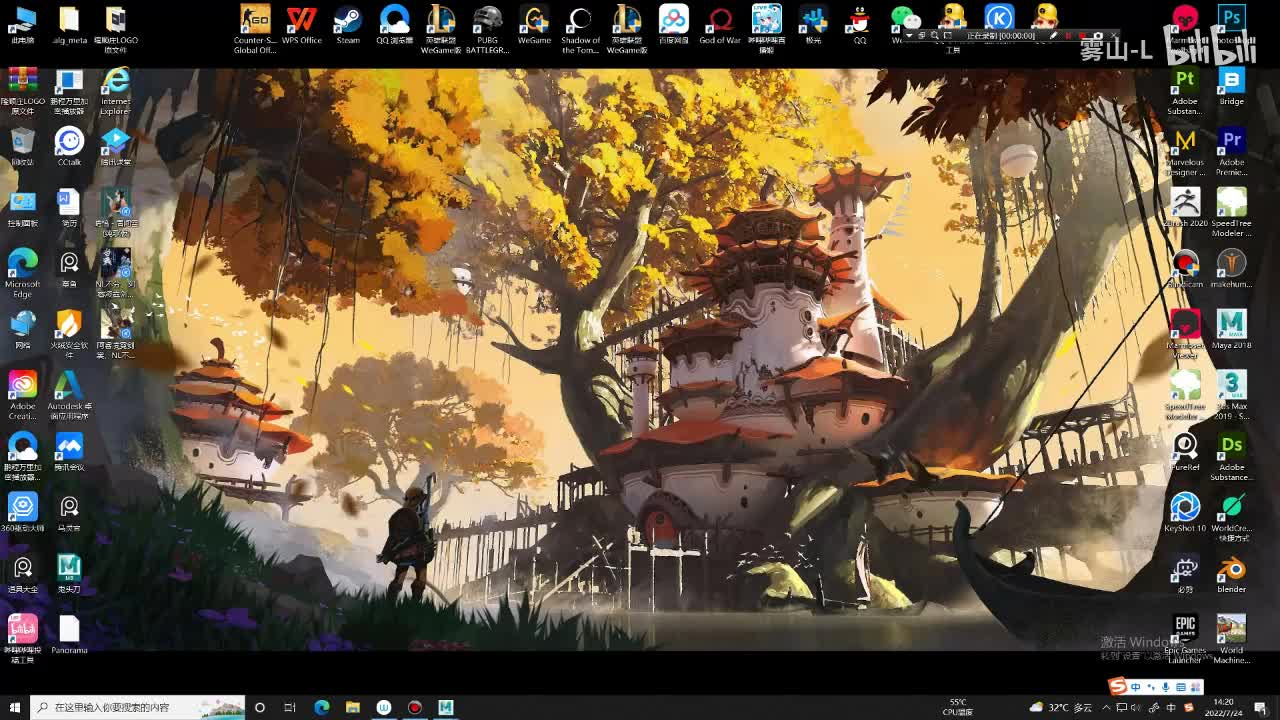1280x720 pixels.
Task: Open the Marvelous Designer shortcut
Action: coord(1185,141)
